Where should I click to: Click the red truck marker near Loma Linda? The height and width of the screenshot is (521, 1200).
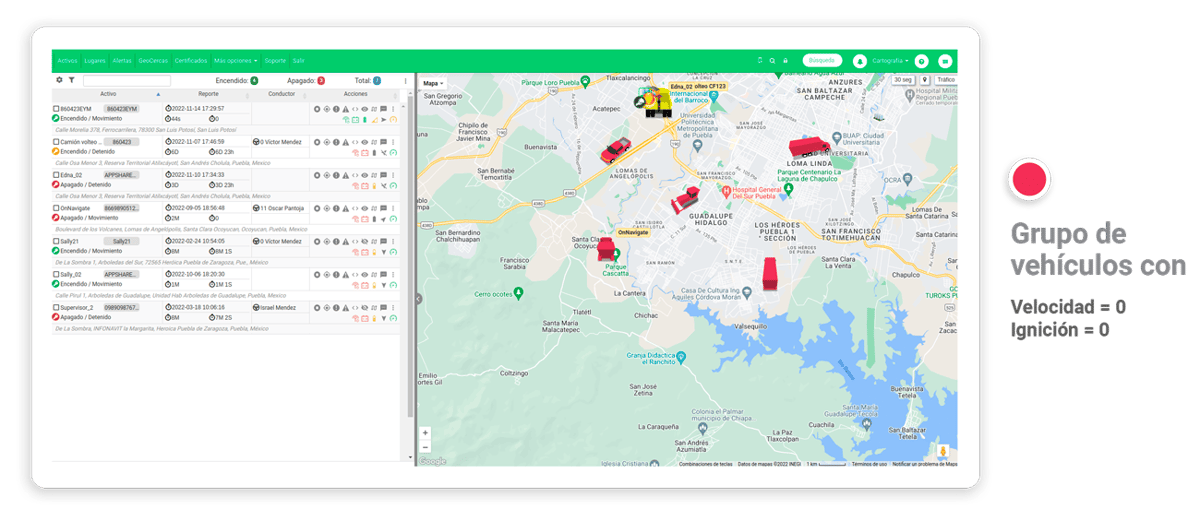808,147
